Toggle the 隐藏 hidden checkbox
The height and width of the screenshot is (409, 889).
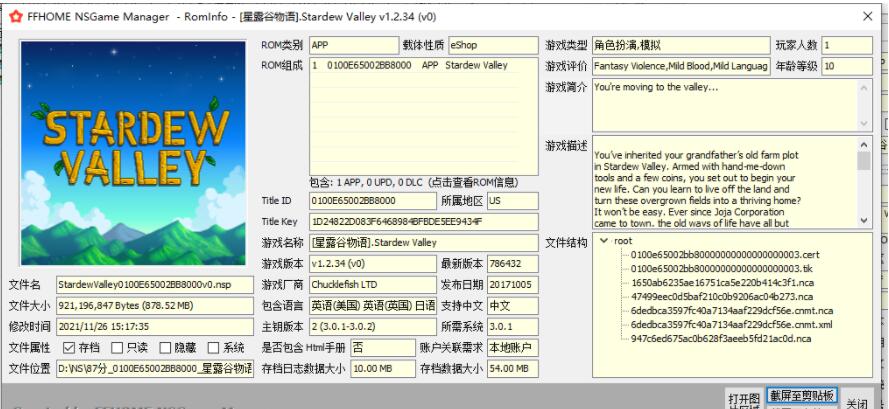[165, 347]
